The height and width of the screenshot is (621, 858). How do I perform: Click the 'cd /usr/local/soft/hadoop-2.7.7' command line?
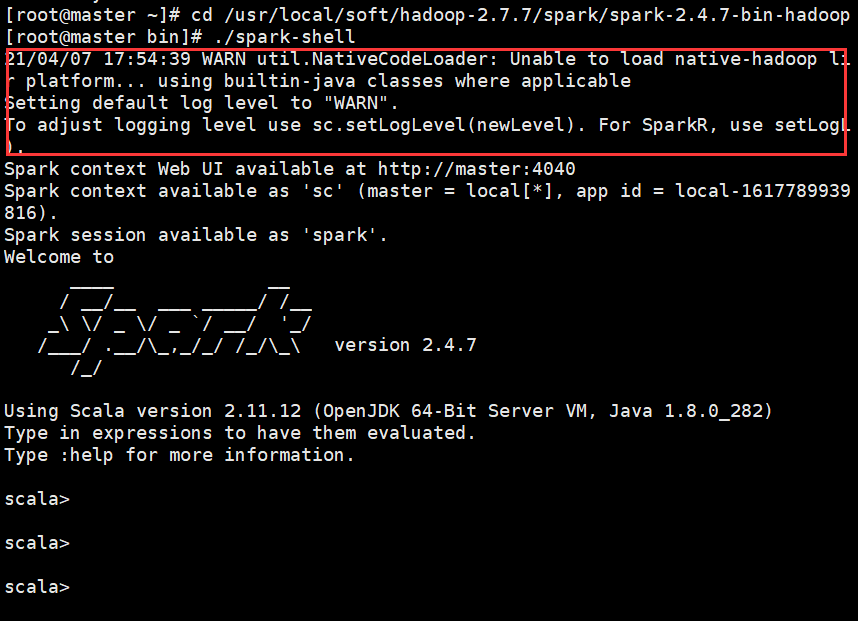point(428,15)
